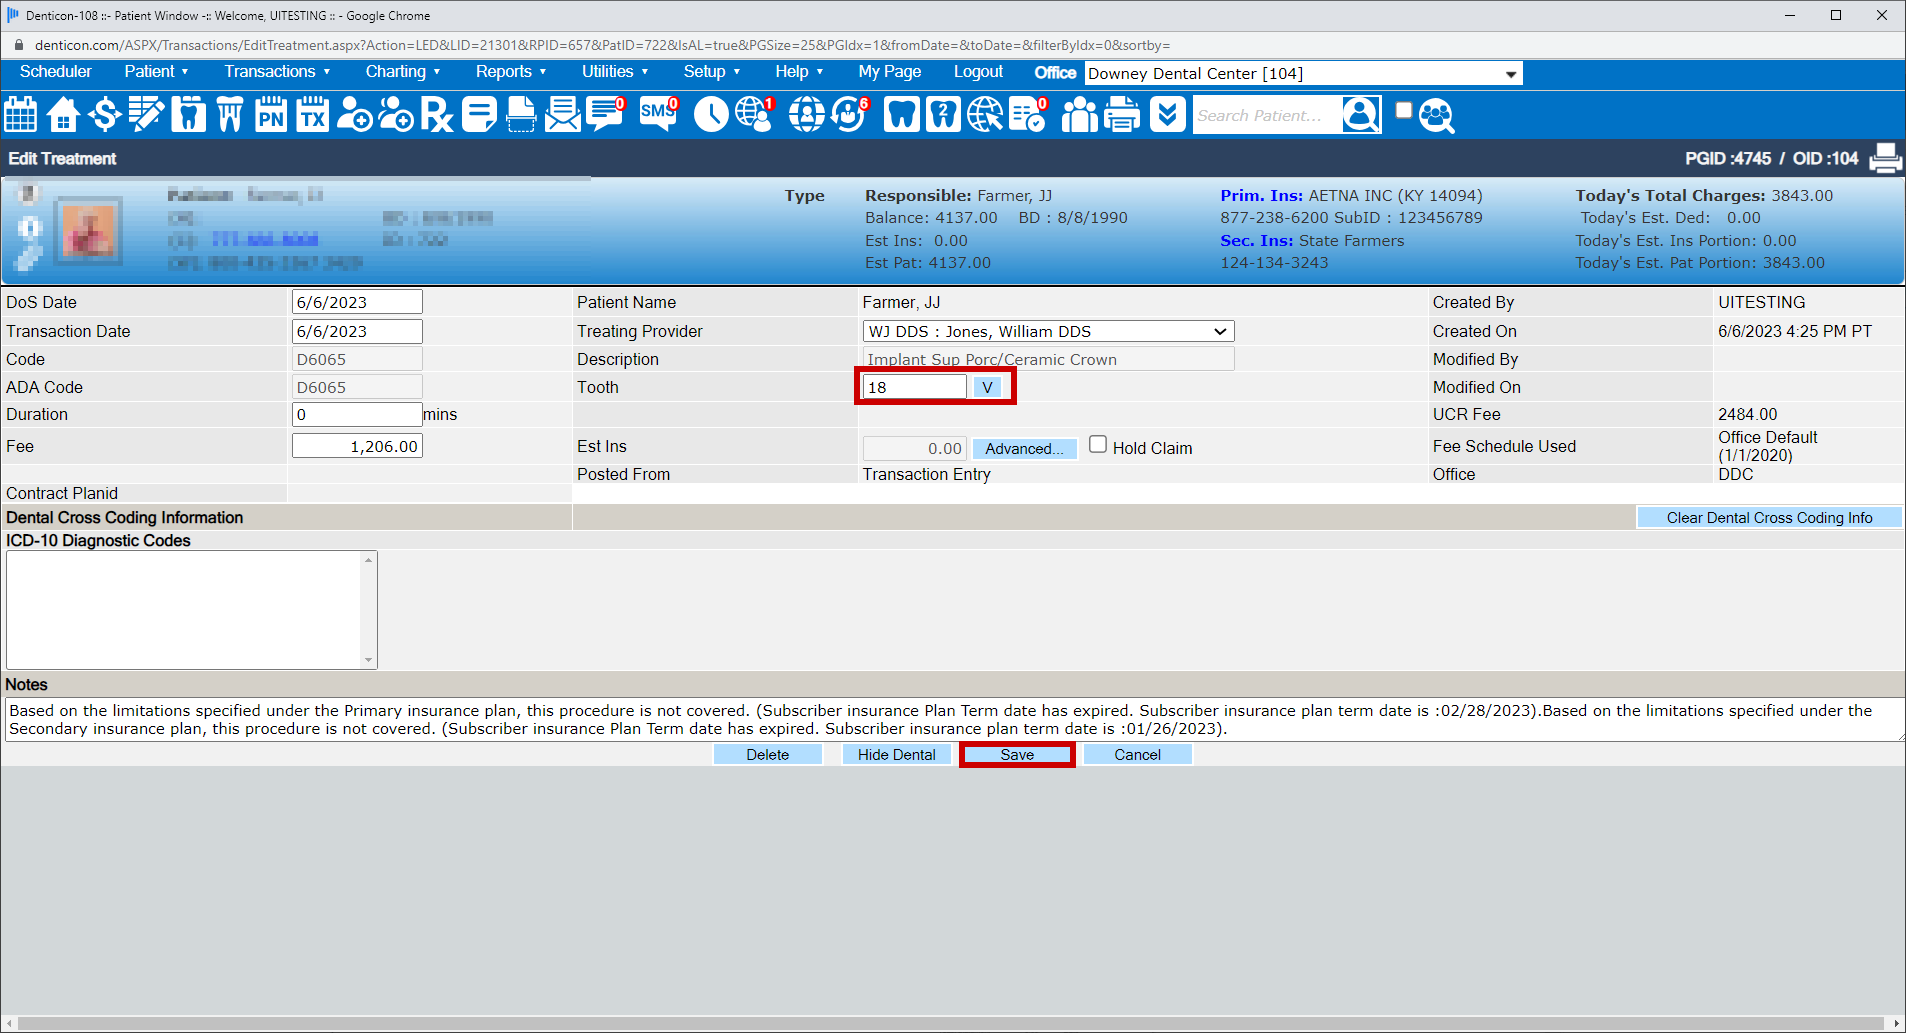The image size is (1906, 1033).
Task: Select the add patient icon
Action: 354,114
